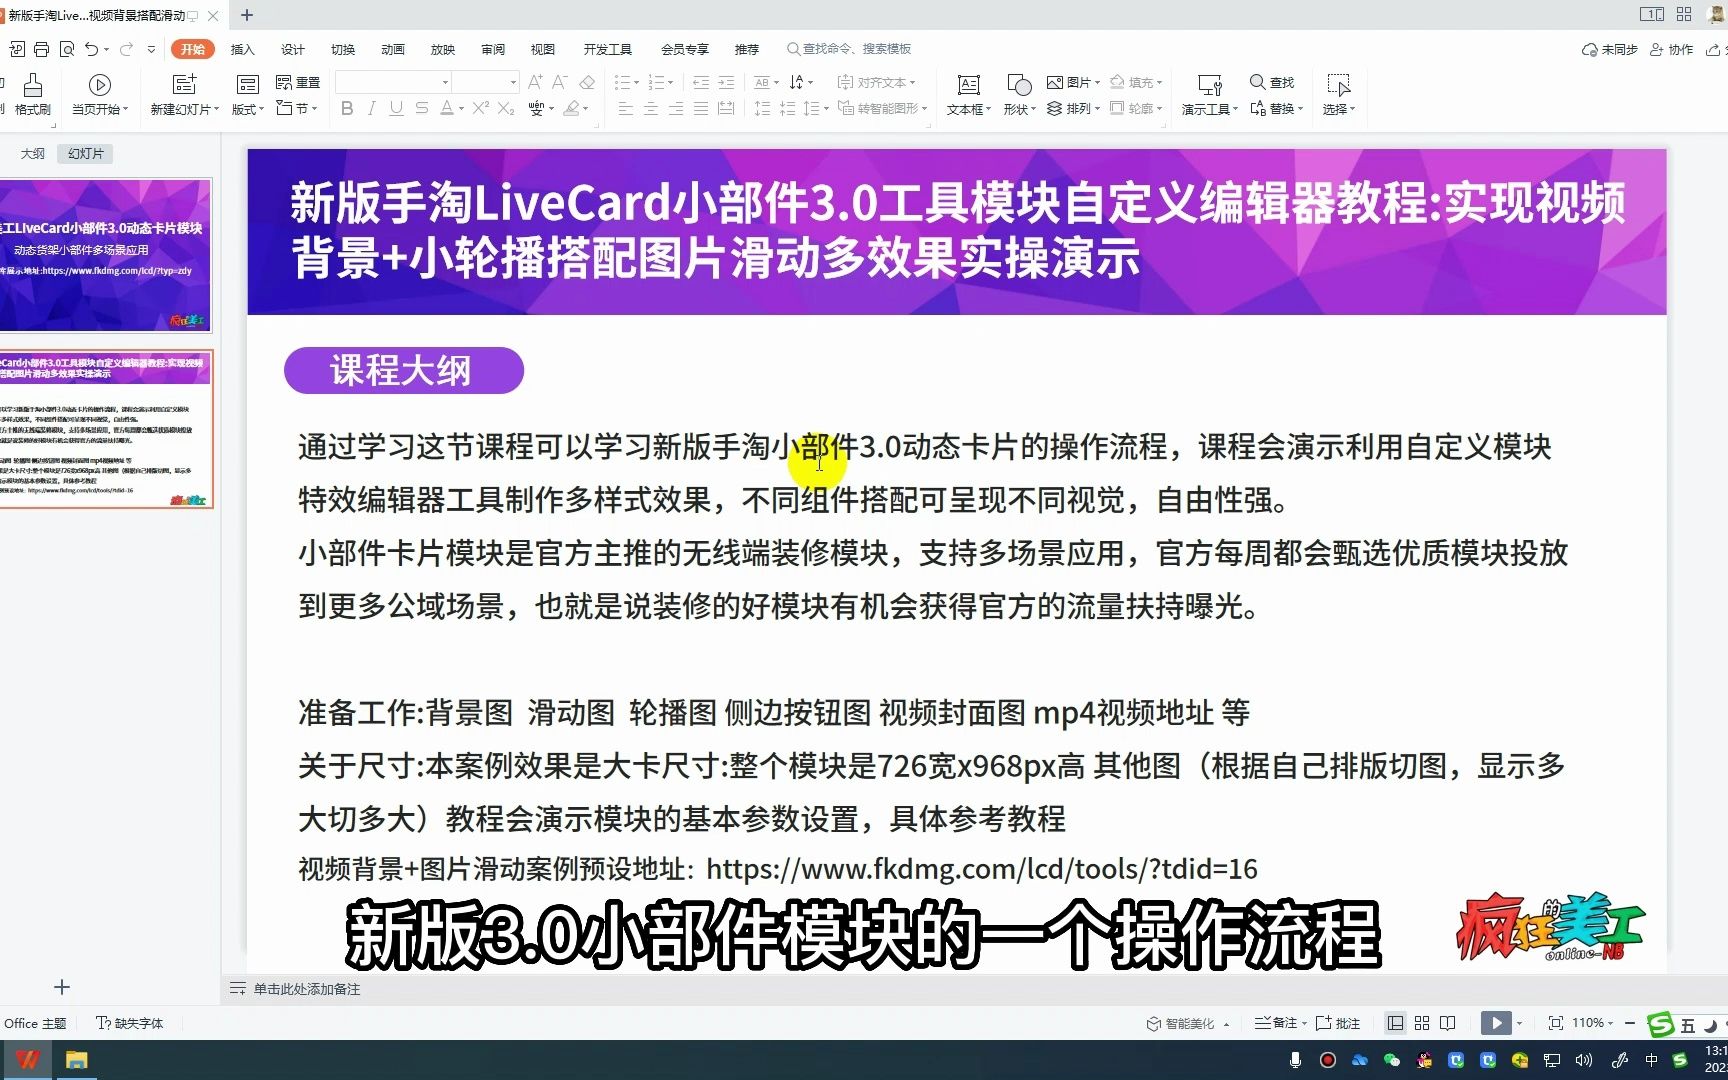
Task: Click the Shapes (形状) icon
Action: click(1019, 85)
